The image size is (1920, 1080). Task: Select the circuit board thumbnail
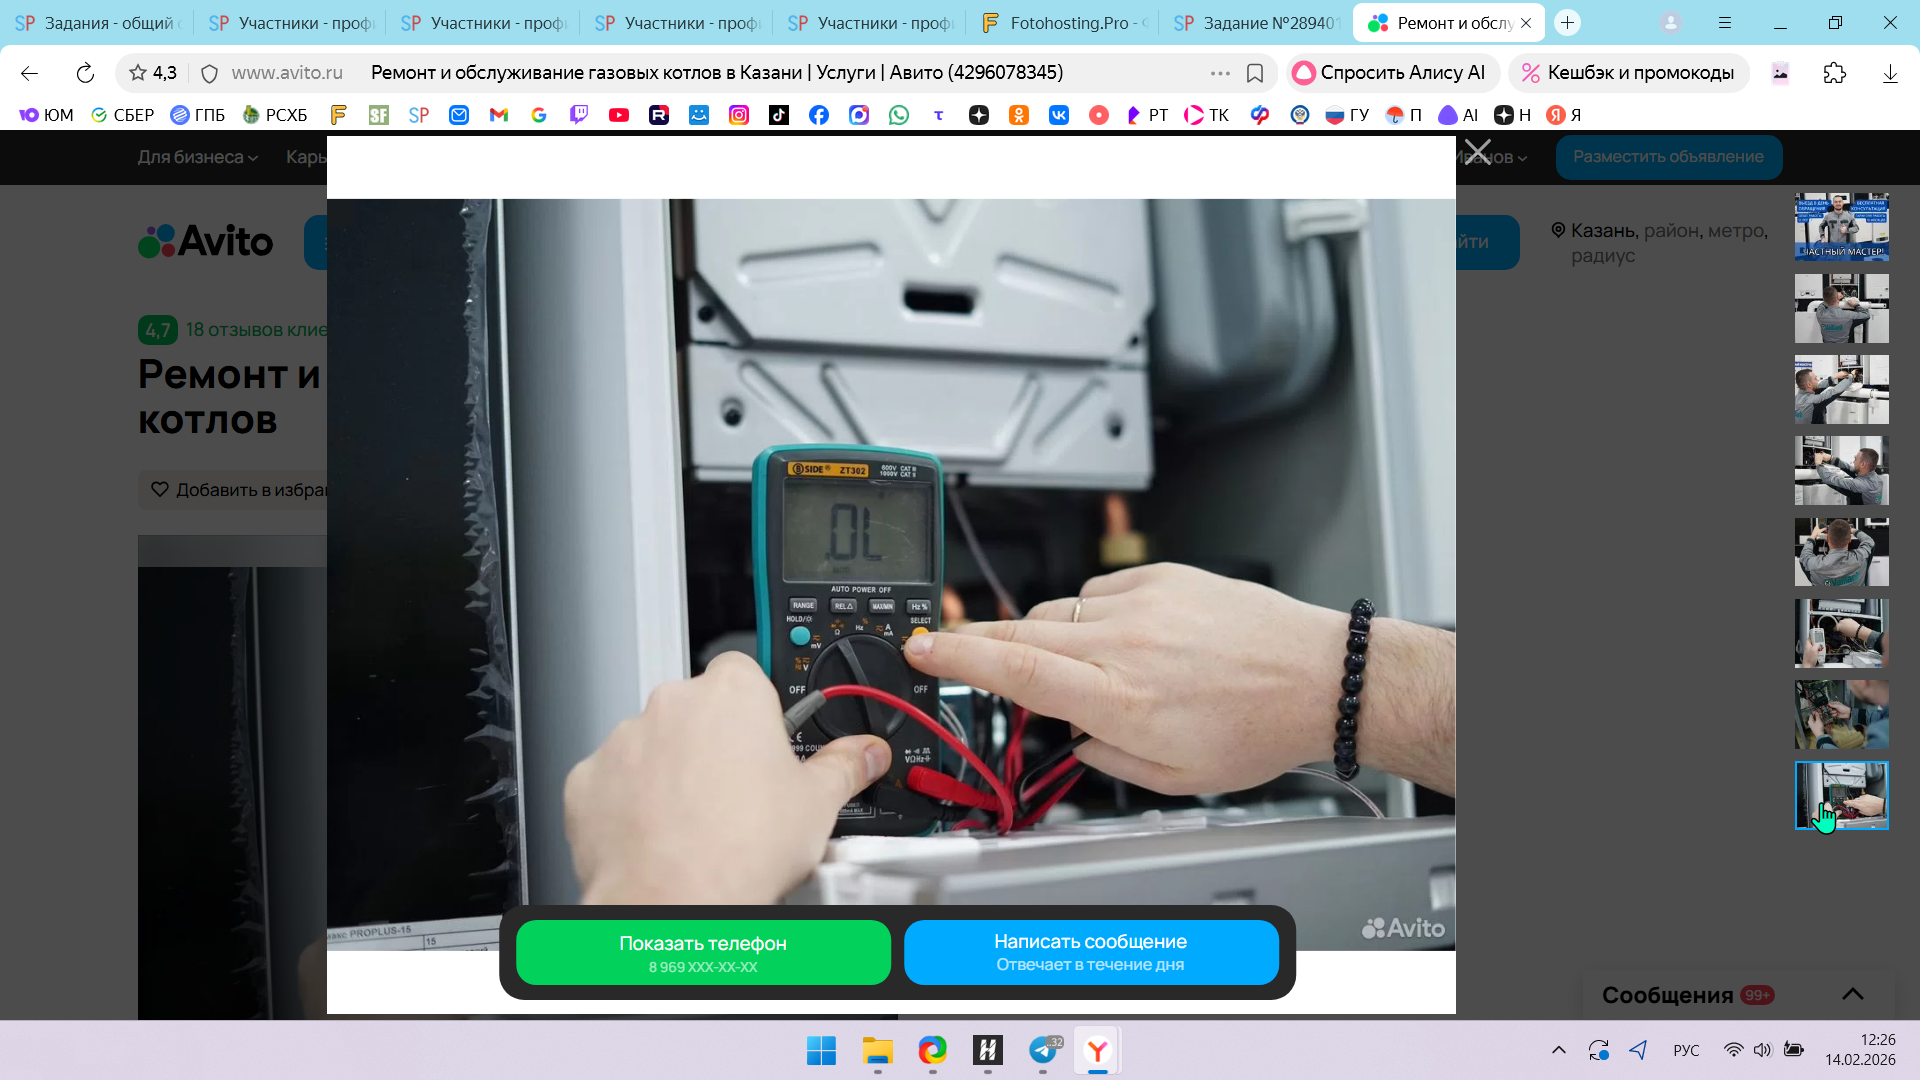1841,714
